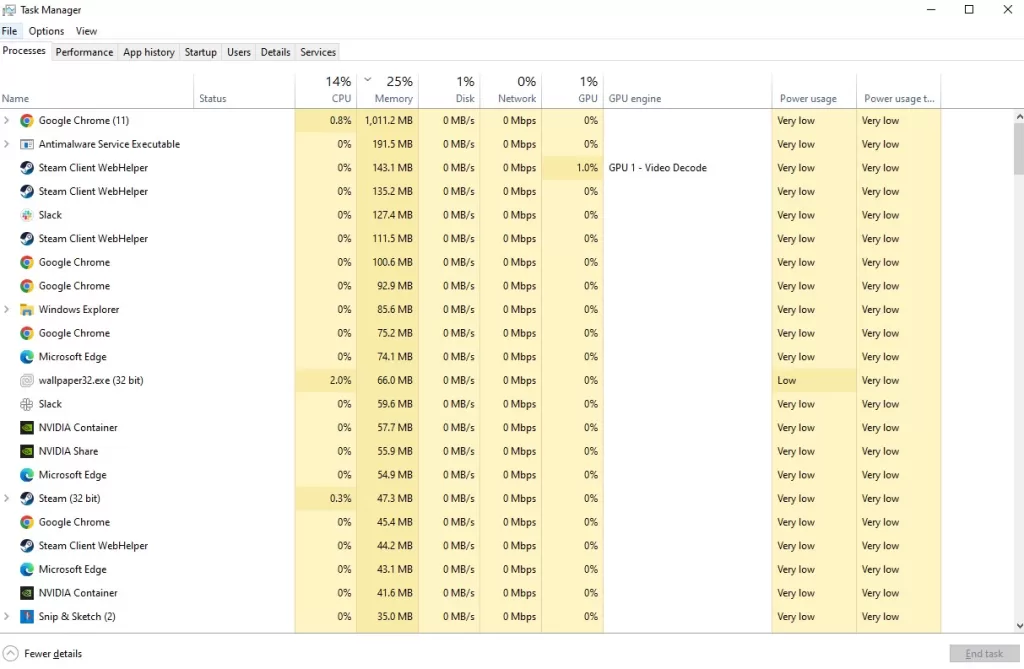Click NVIDIA Container icon on 41.6 MB row
The image size is (1024, 669).
coord(27,593)
